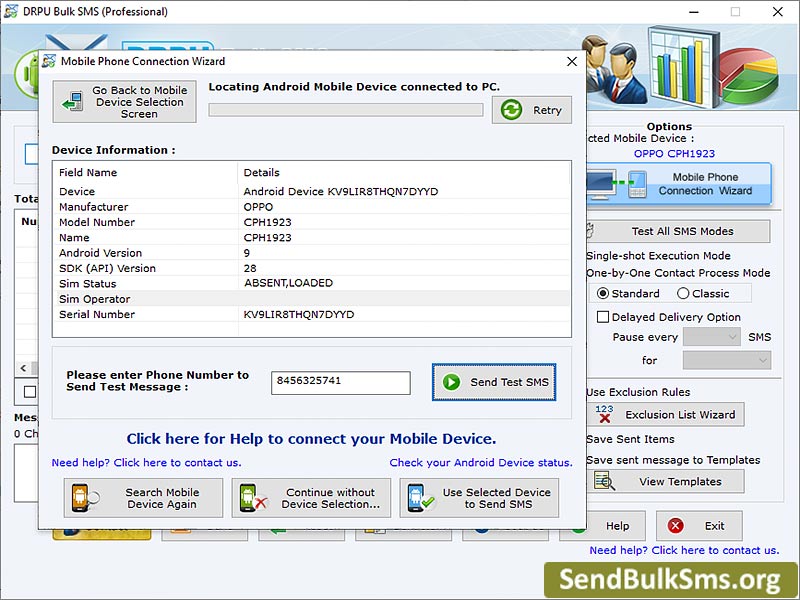Screen dimensions: 800x600
Task: Exit the application
Action: tap(699, 526)
